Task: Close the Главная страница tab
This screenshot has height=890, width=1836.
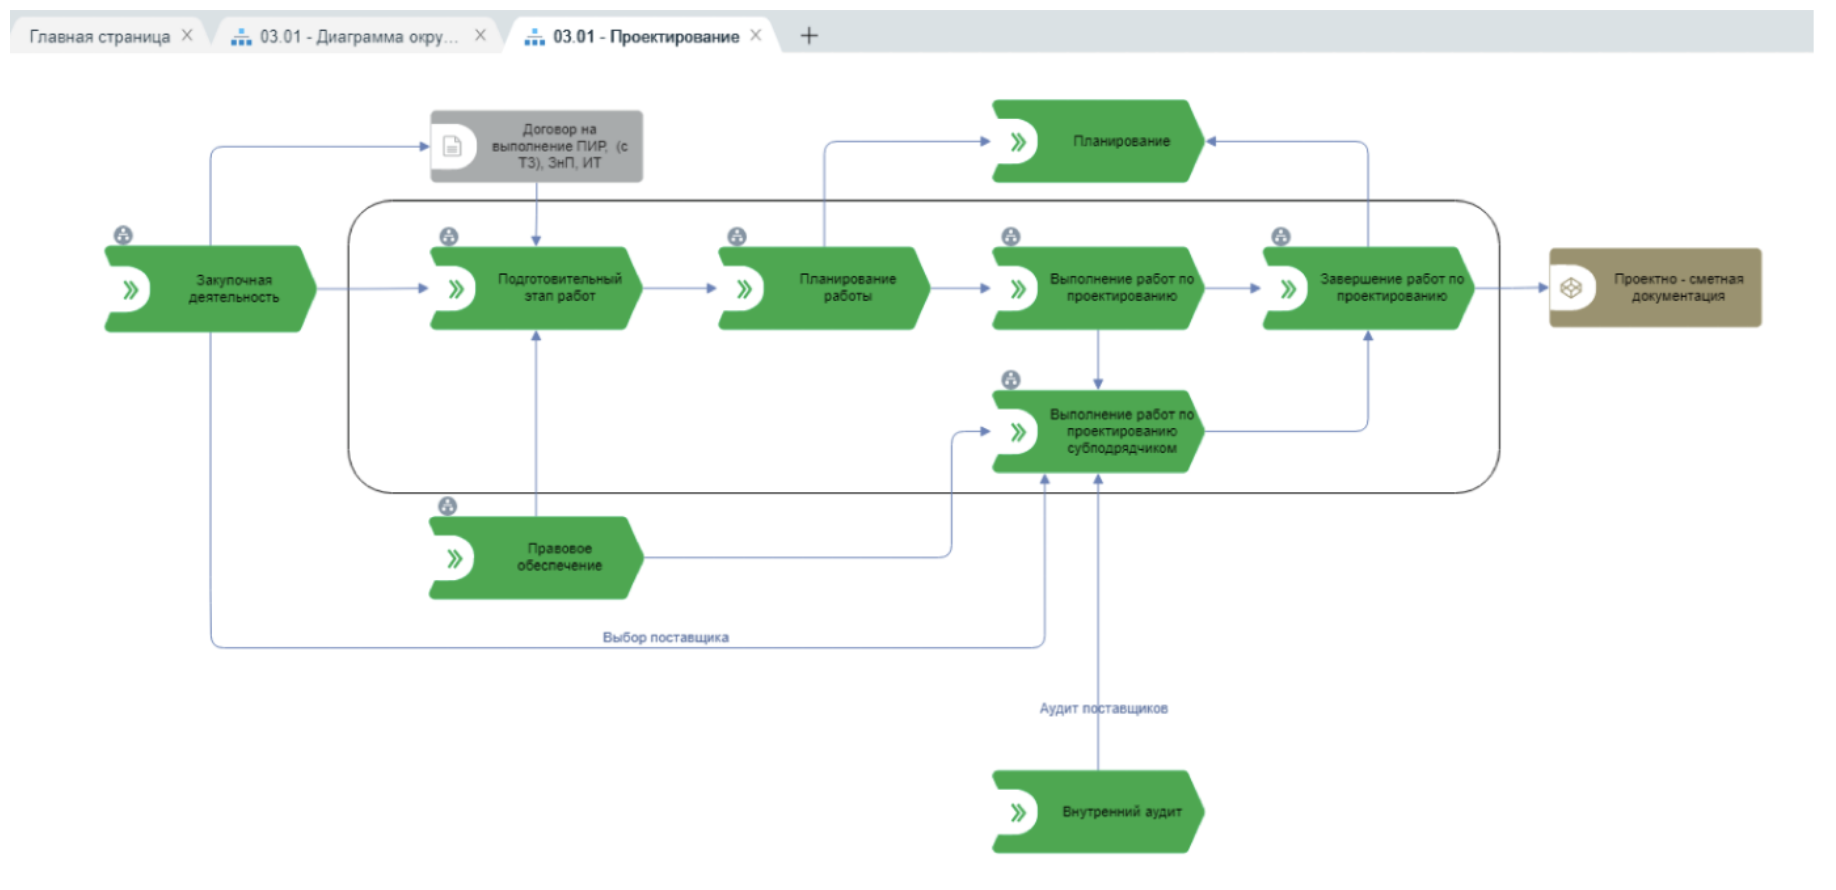Action: [x=187, y=35]
